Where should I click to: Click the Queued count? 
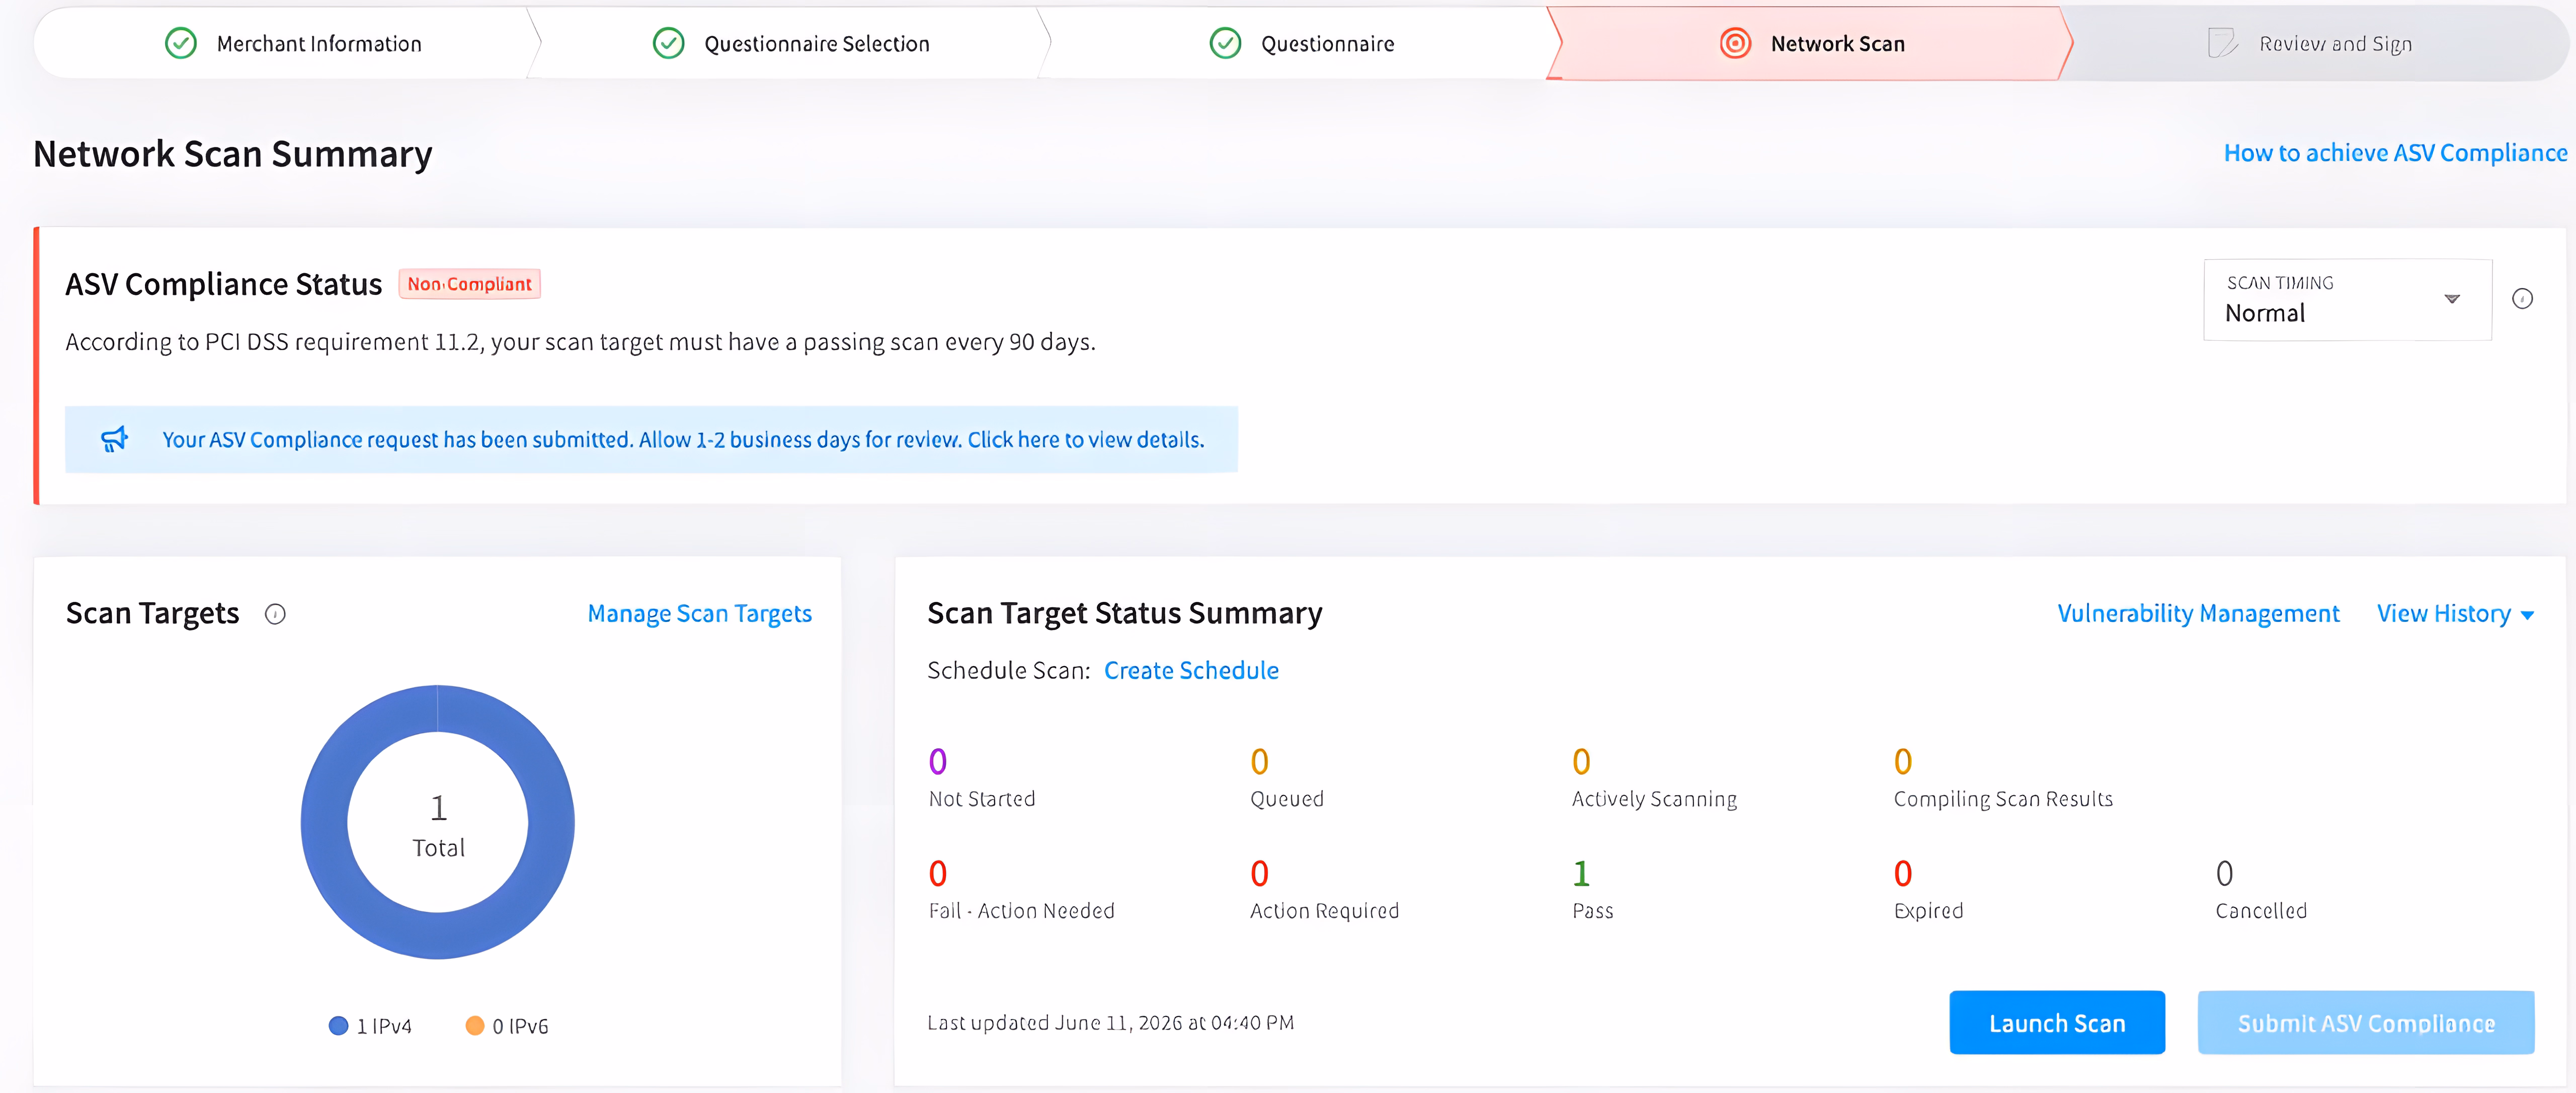point(1259,762)
